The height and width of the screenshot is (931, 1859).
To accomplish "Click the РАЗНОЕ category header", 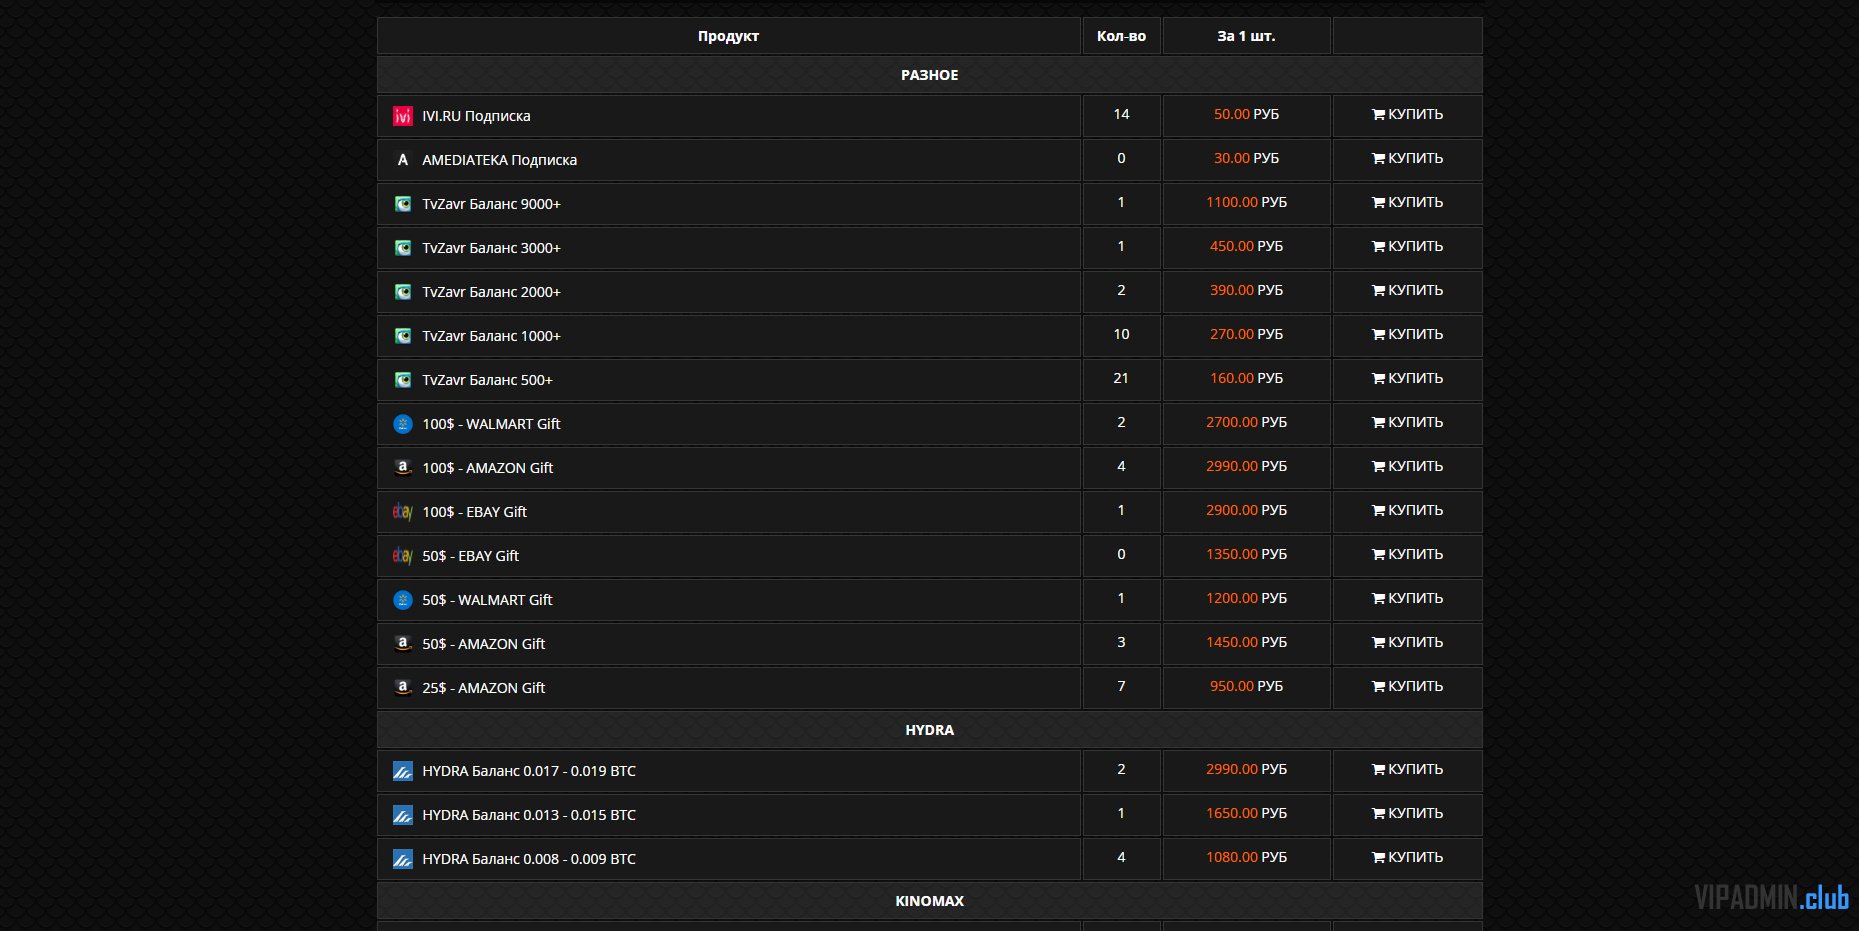I will (929, 75).
